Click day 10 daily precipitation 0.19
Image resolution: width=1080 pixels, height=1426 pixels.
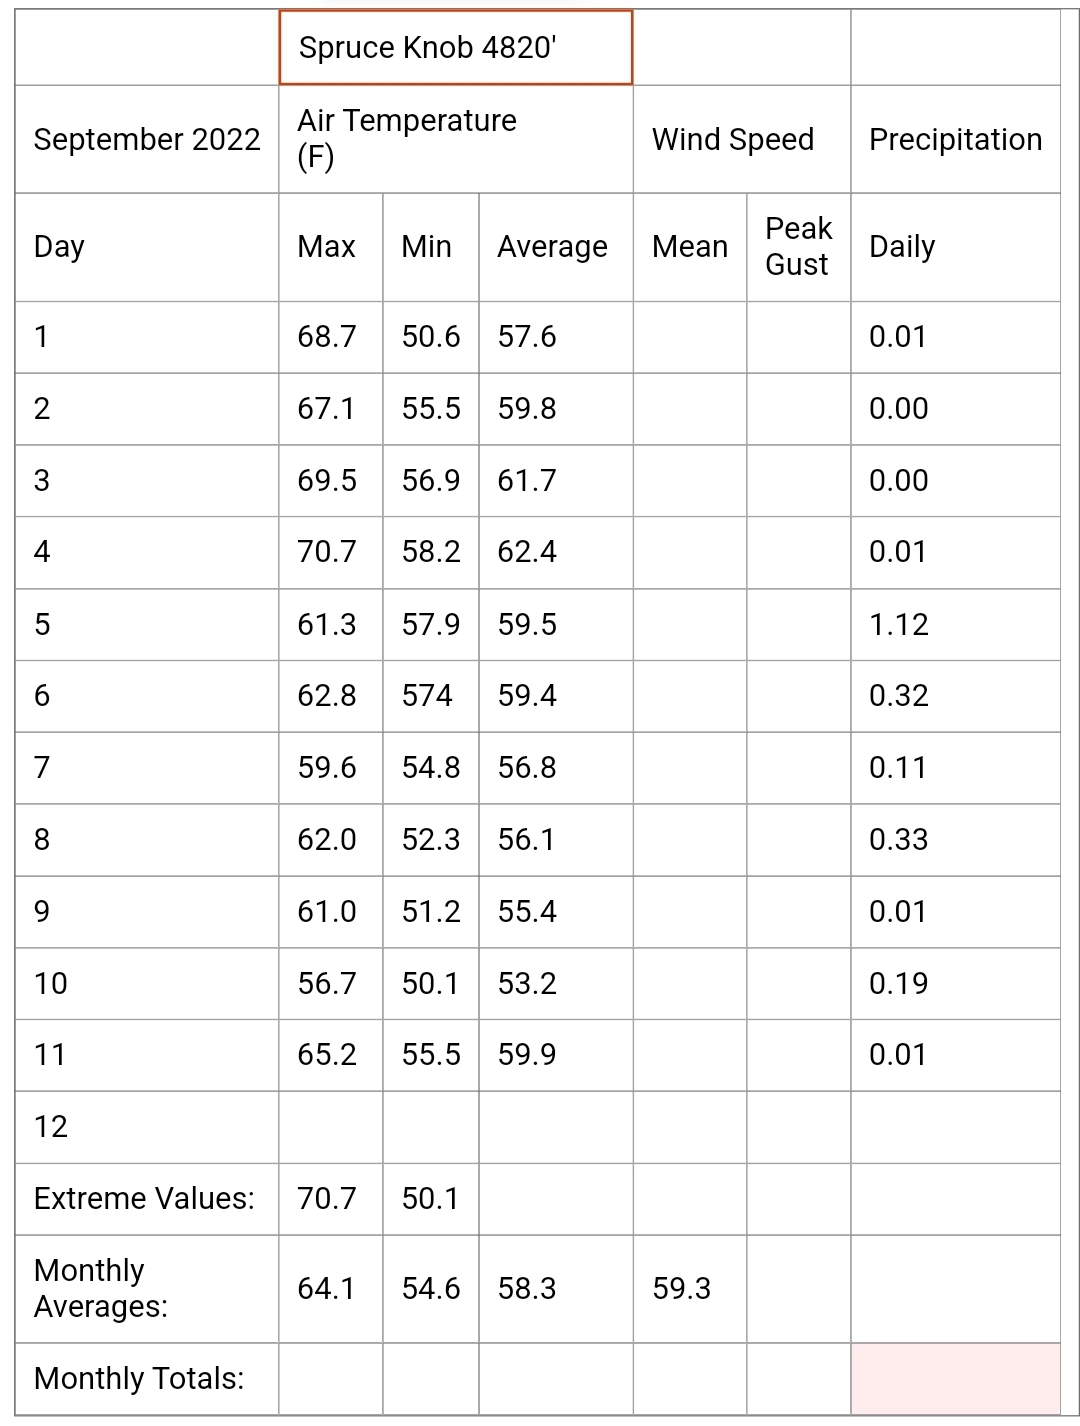point(955,984)
